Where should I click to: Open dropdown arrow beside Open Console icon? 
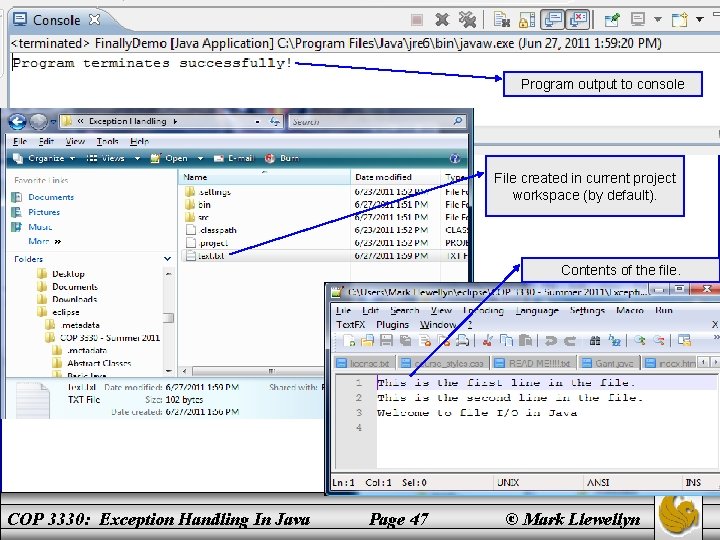(699, 19)
